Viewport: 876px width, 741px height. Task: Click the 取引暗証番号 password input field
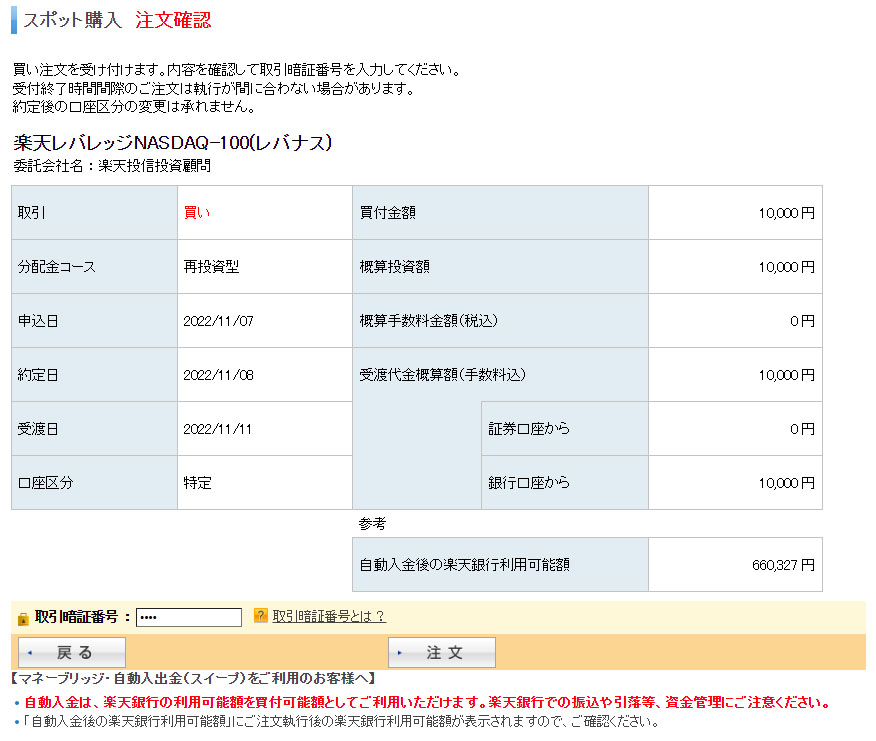[189, 617]
